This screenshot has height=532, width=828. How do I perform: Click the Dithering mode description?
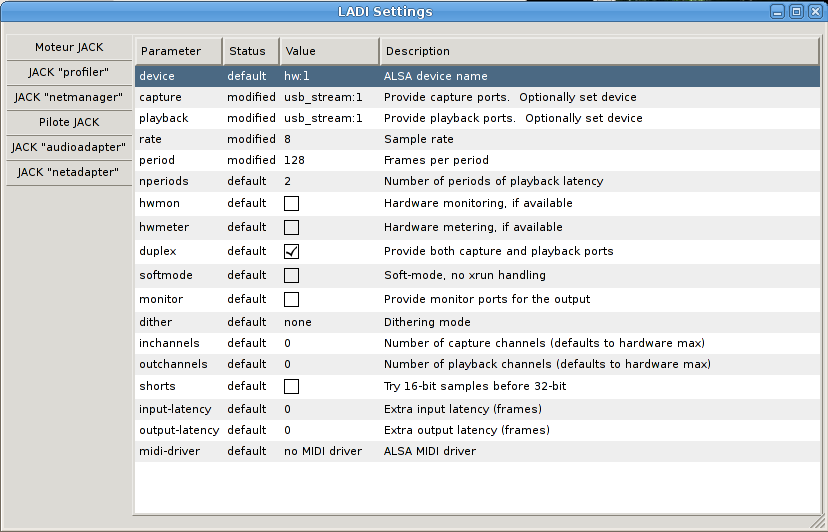427,322
